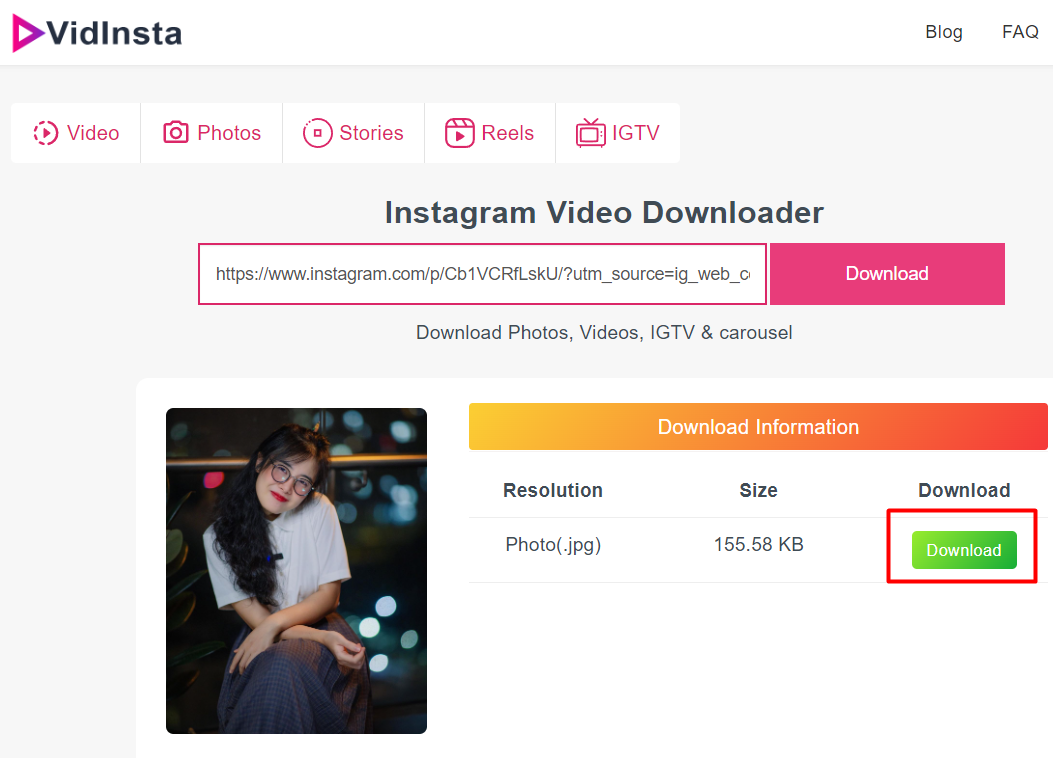Open the Blog link in the header
Viewport: 1053px width, 758px height.
tap(944, 32)
